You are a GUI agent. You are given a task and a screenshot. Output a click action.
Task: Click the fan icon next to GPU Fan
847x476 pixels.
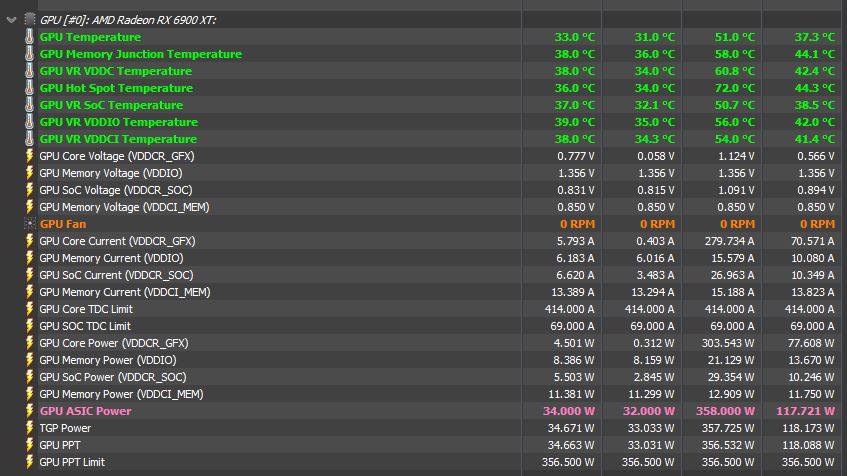(28, 224)
